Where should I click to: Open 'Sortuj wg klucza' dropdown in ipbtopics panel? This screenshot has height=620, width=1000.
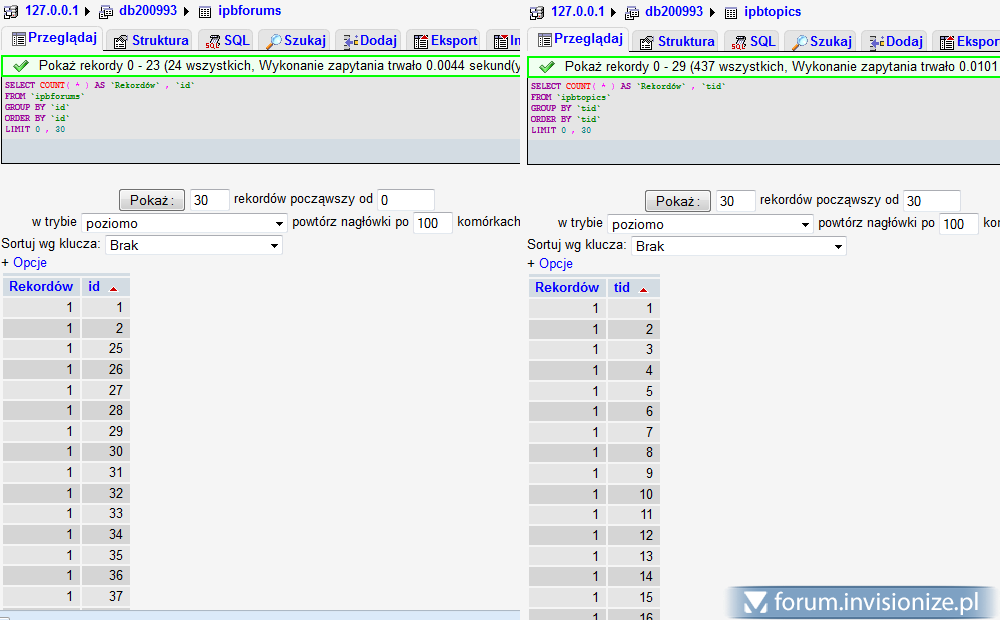point(738,246)
